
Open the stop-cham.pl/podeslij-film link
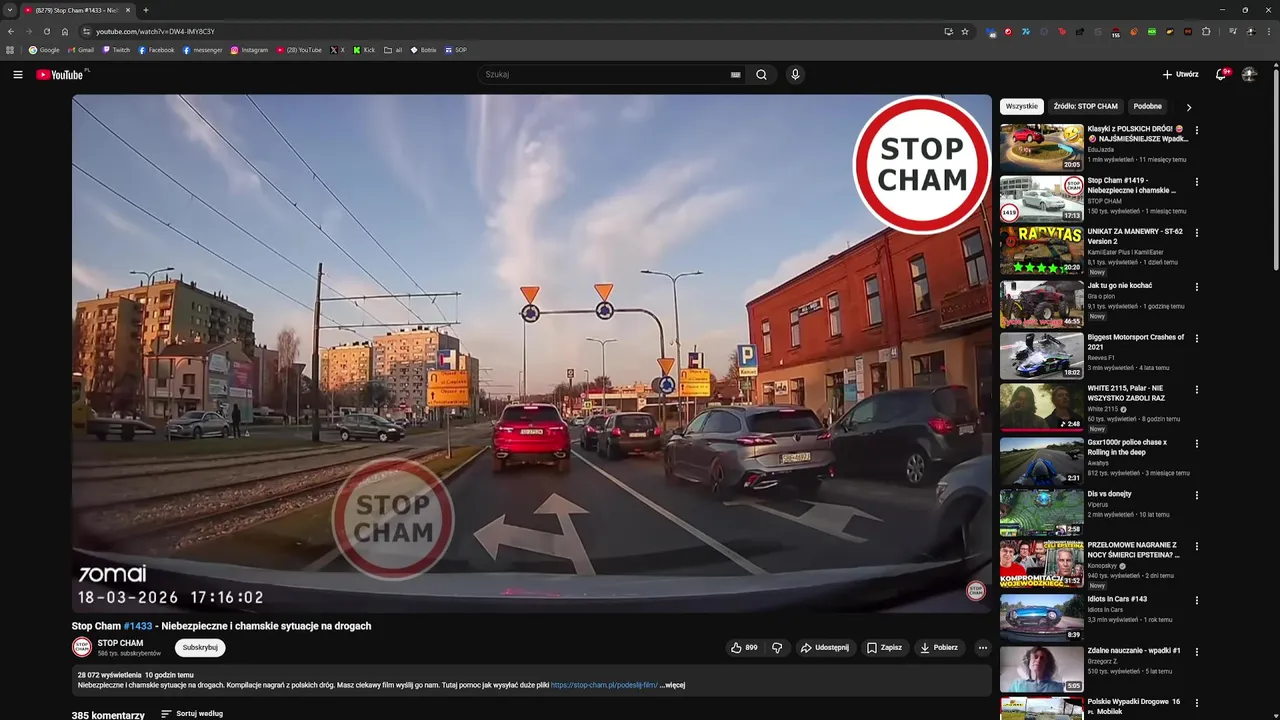coord(604,685)
